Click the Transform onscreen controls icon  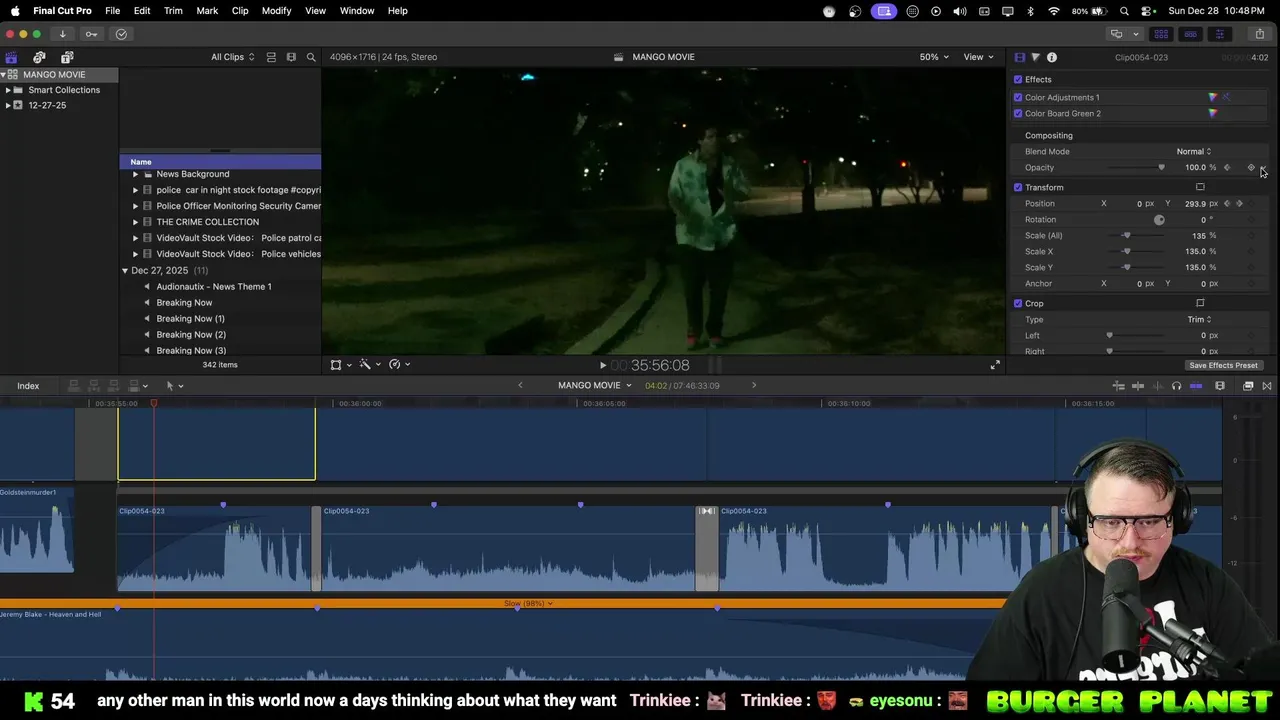pos(1200,187)
